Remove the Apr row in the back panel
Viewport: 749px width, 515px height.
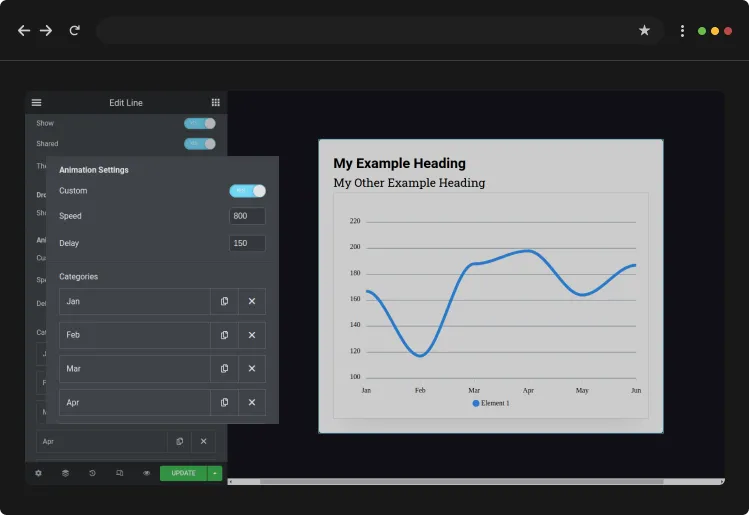[203, 441]
